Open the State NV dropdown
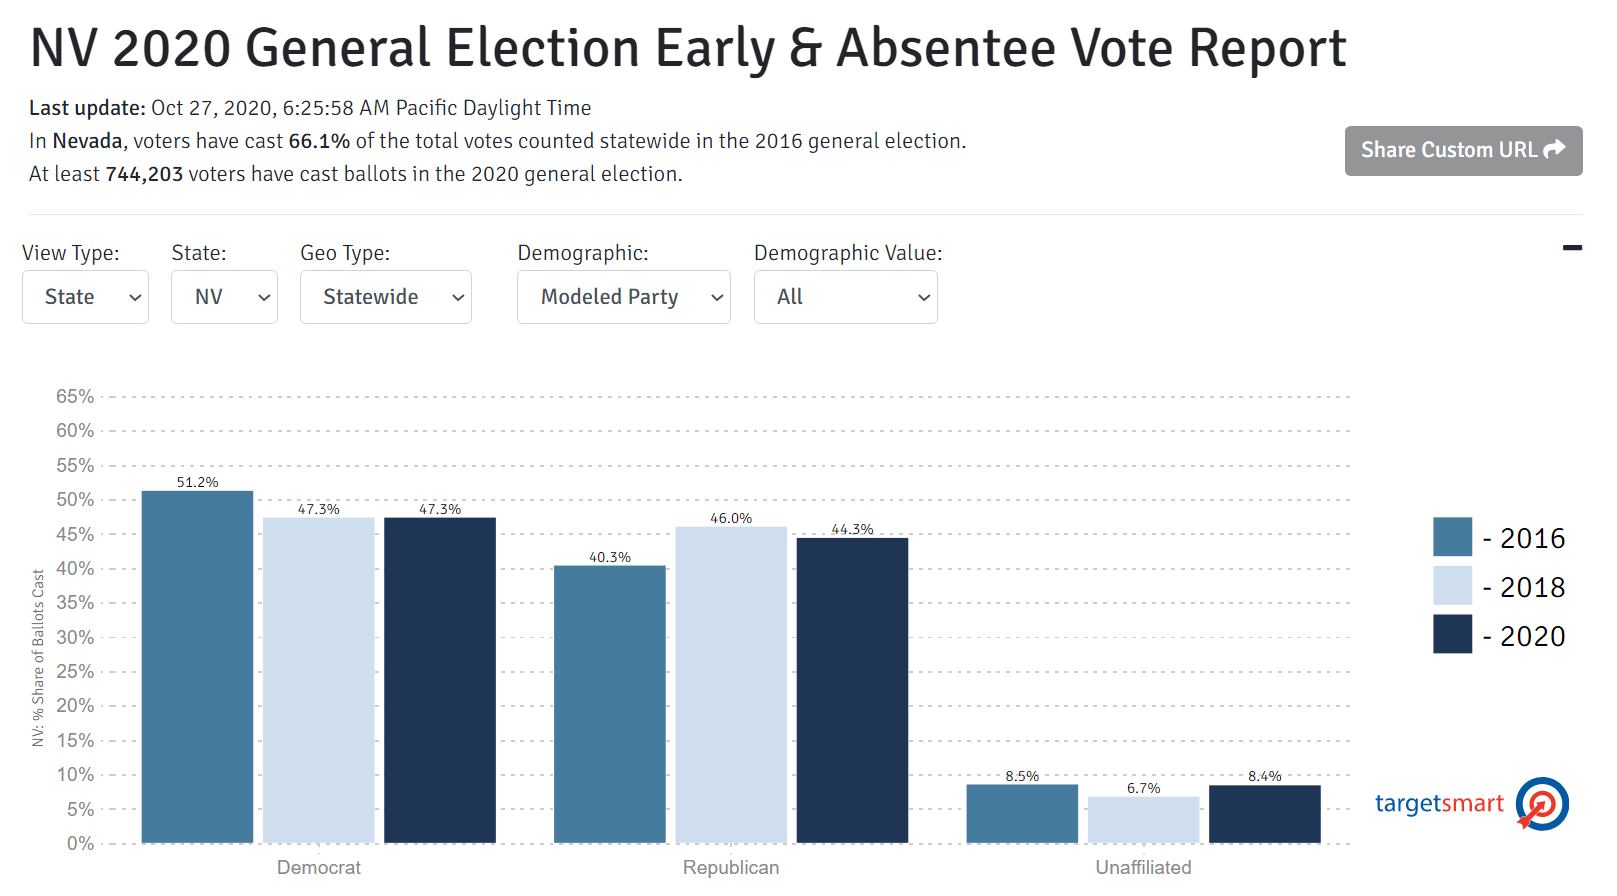Image resolution: width=1617 pixels, height=896 pixels. pyautogui.click(x=224, y=297)
